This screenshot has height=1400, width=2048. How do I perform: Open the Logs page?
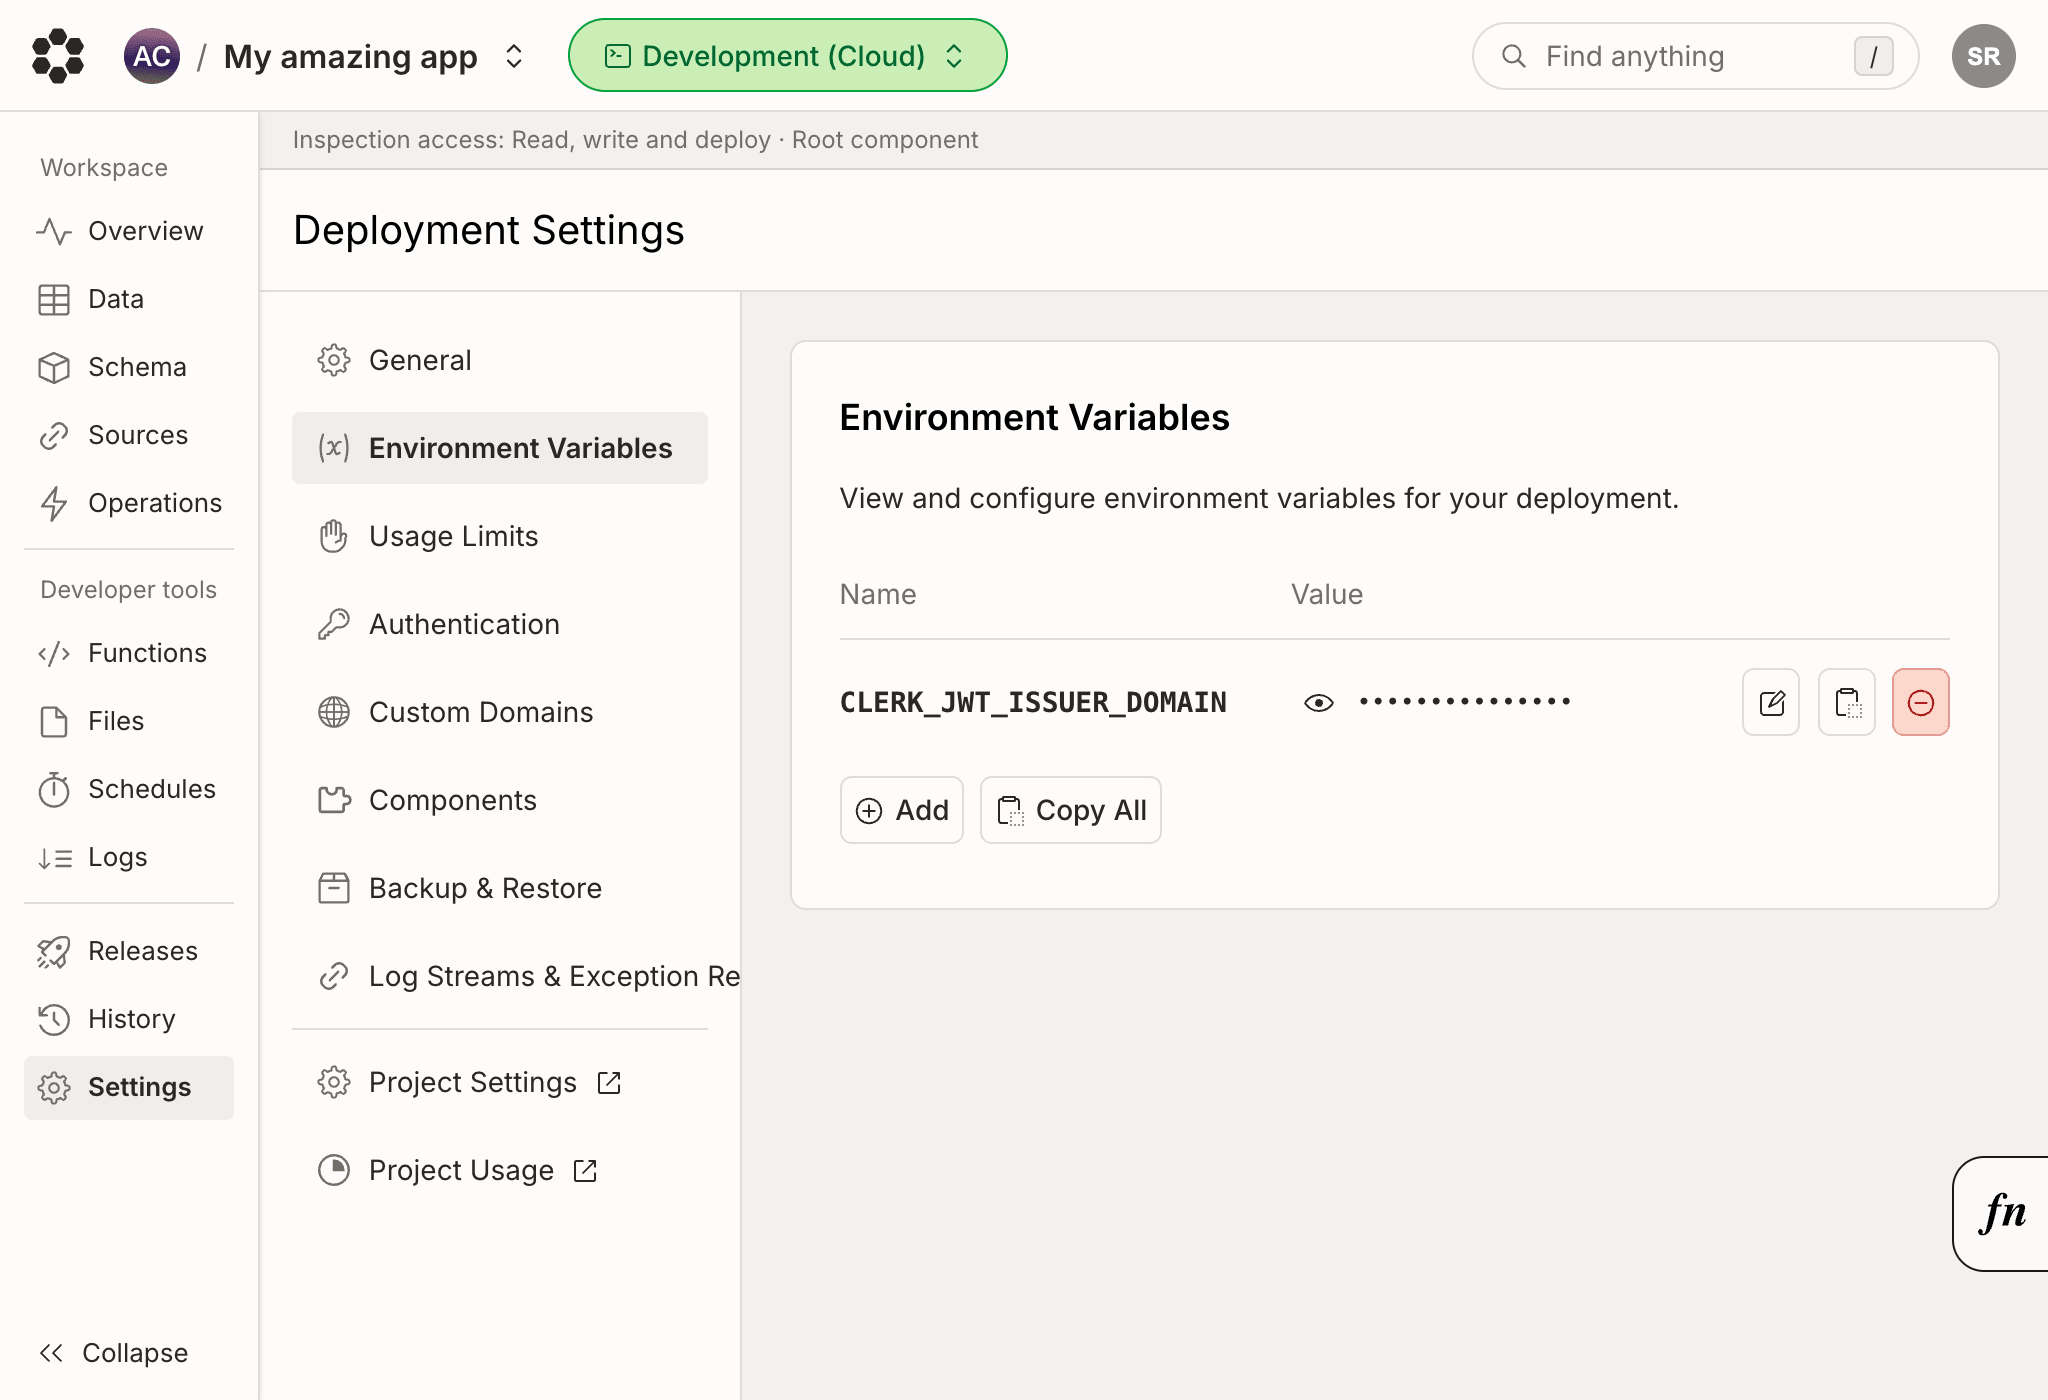tap(128, 857)
